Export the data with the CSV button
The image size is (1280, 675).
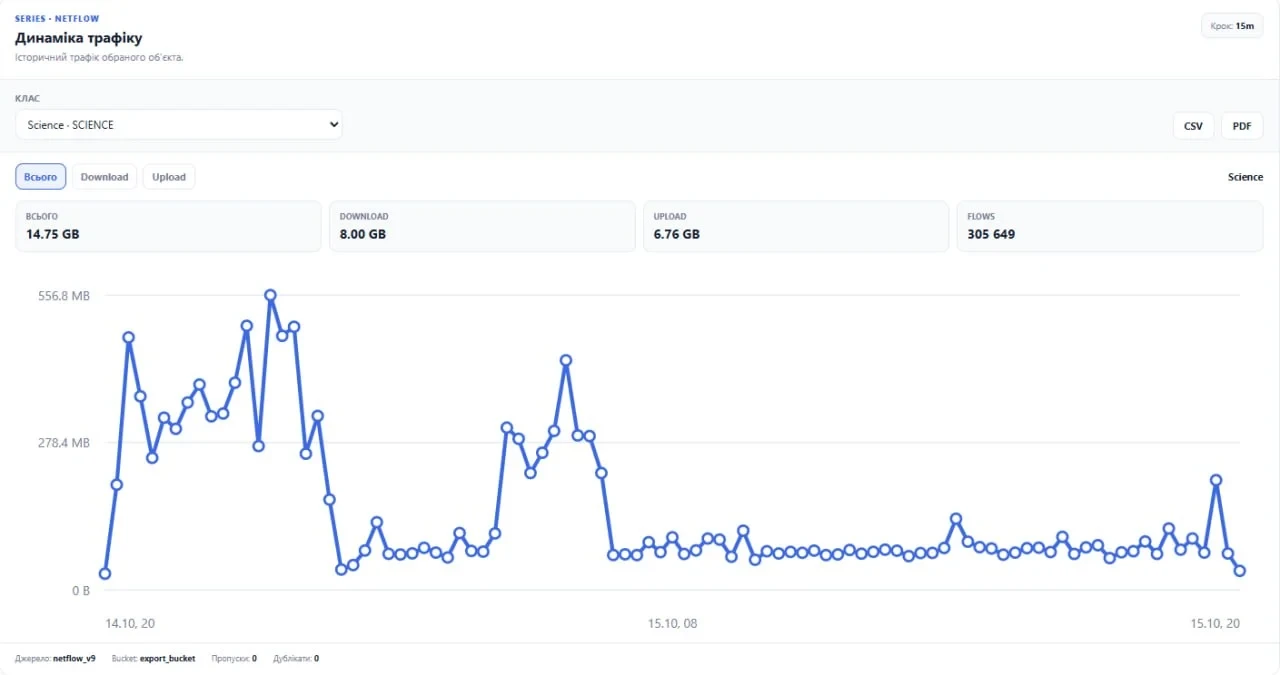click(1193, 126)
